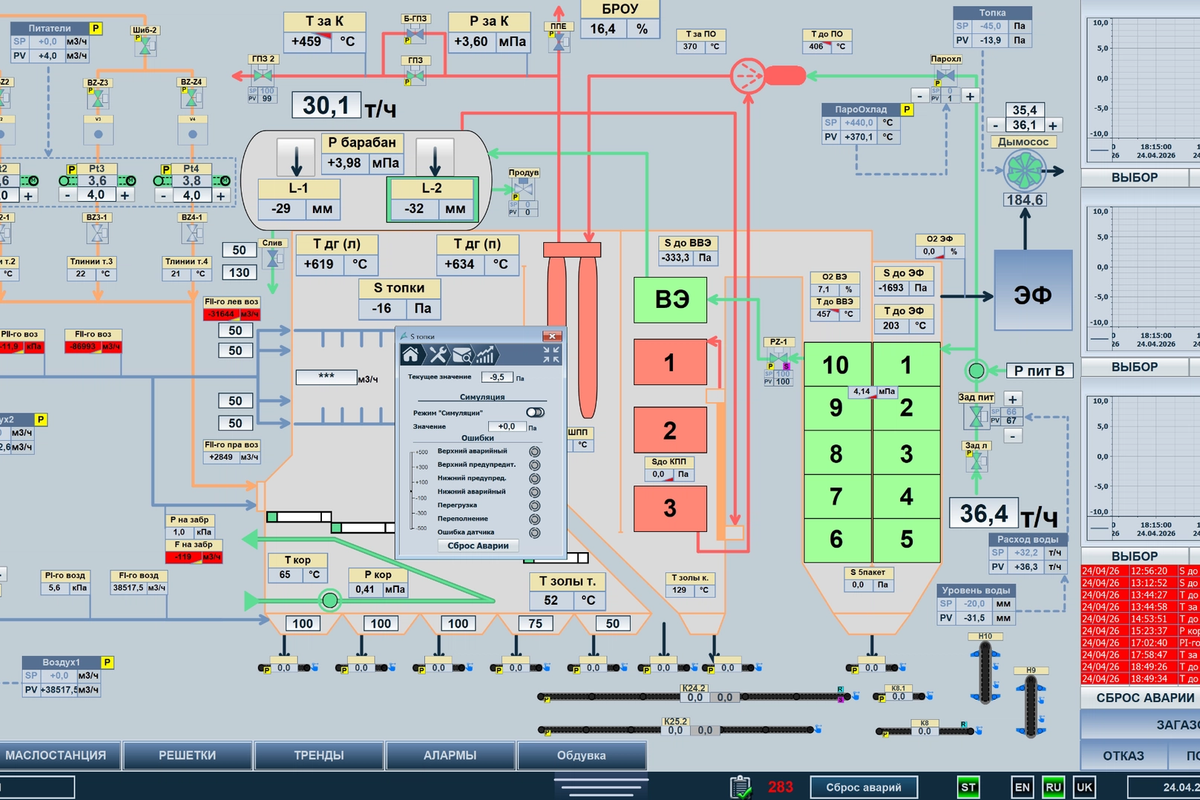Toggle the ST status button
This screenshot has width=1200, height=800.
968,787
